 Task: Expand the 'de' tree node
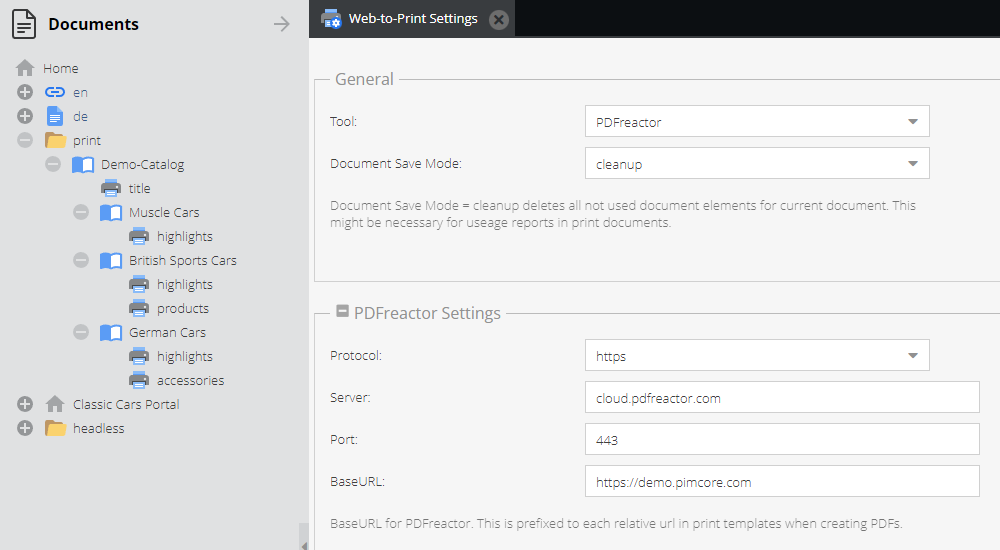coord(25,116)
